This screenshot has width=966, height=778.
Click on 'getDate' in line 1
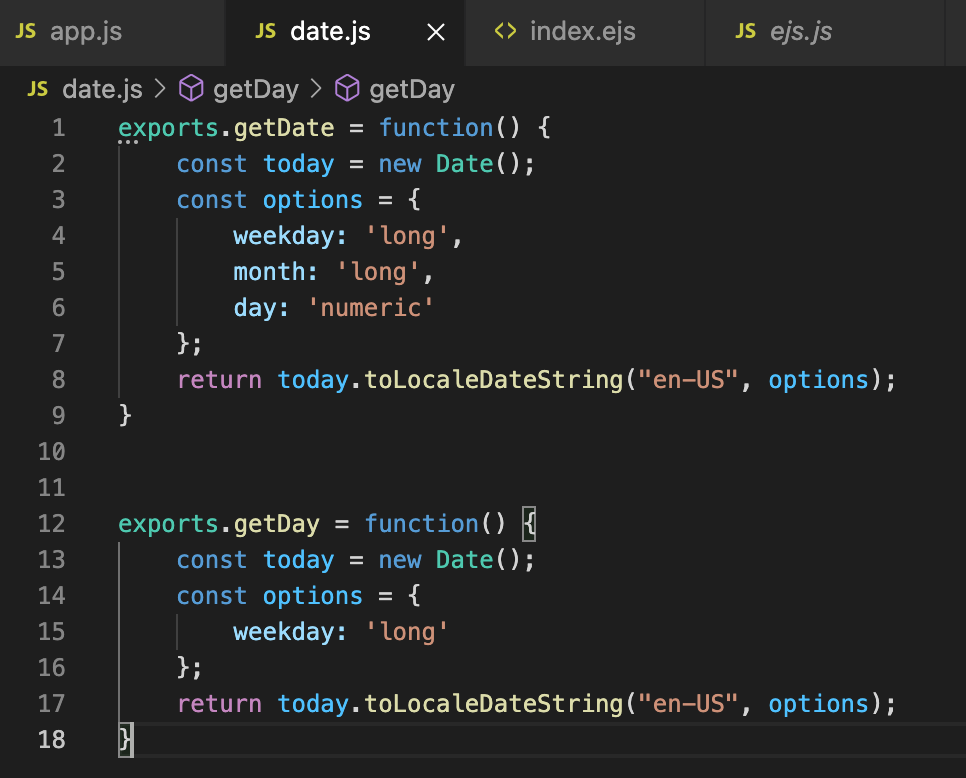click(284, 128)
